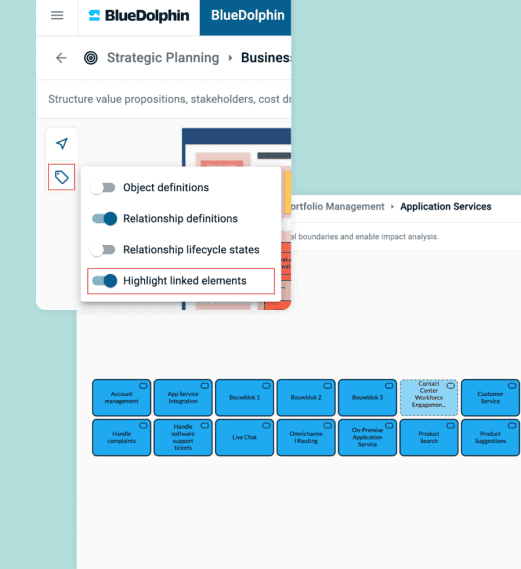Select the Bouwblok 3 element
The width and height of the screenshot is (521, 569).
pyautogui.click(x=368, y=397)
